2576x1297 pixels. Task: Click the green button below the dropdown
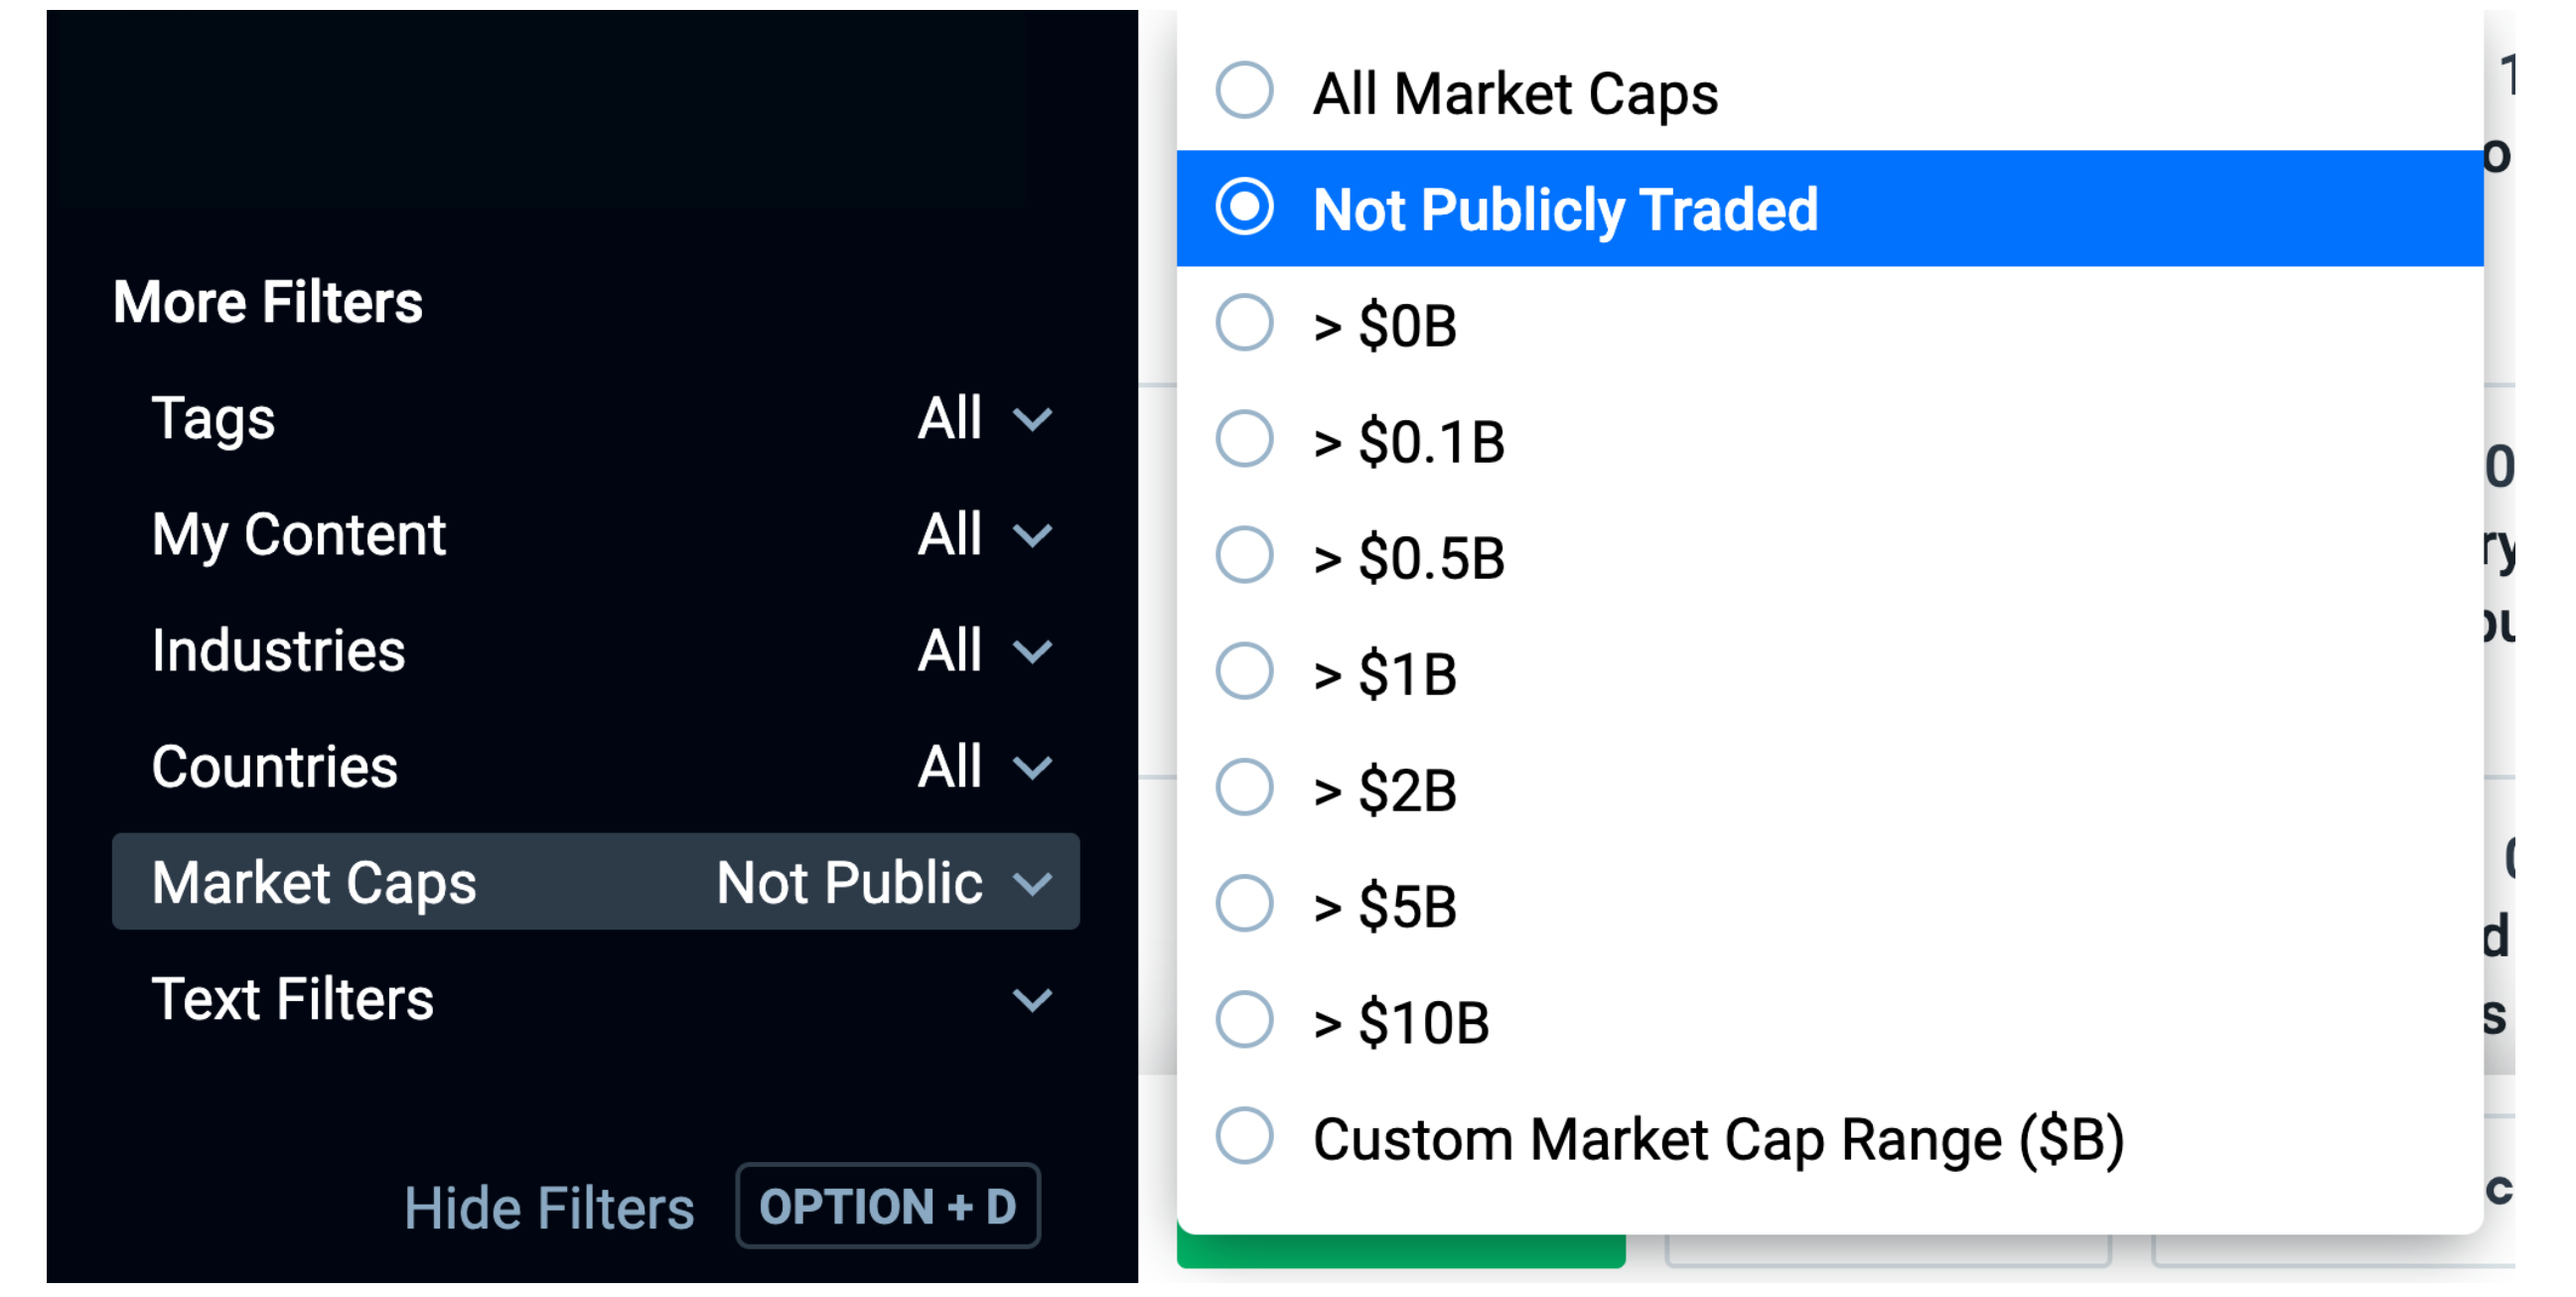pyautogui.click(x=1400, y=1251)
